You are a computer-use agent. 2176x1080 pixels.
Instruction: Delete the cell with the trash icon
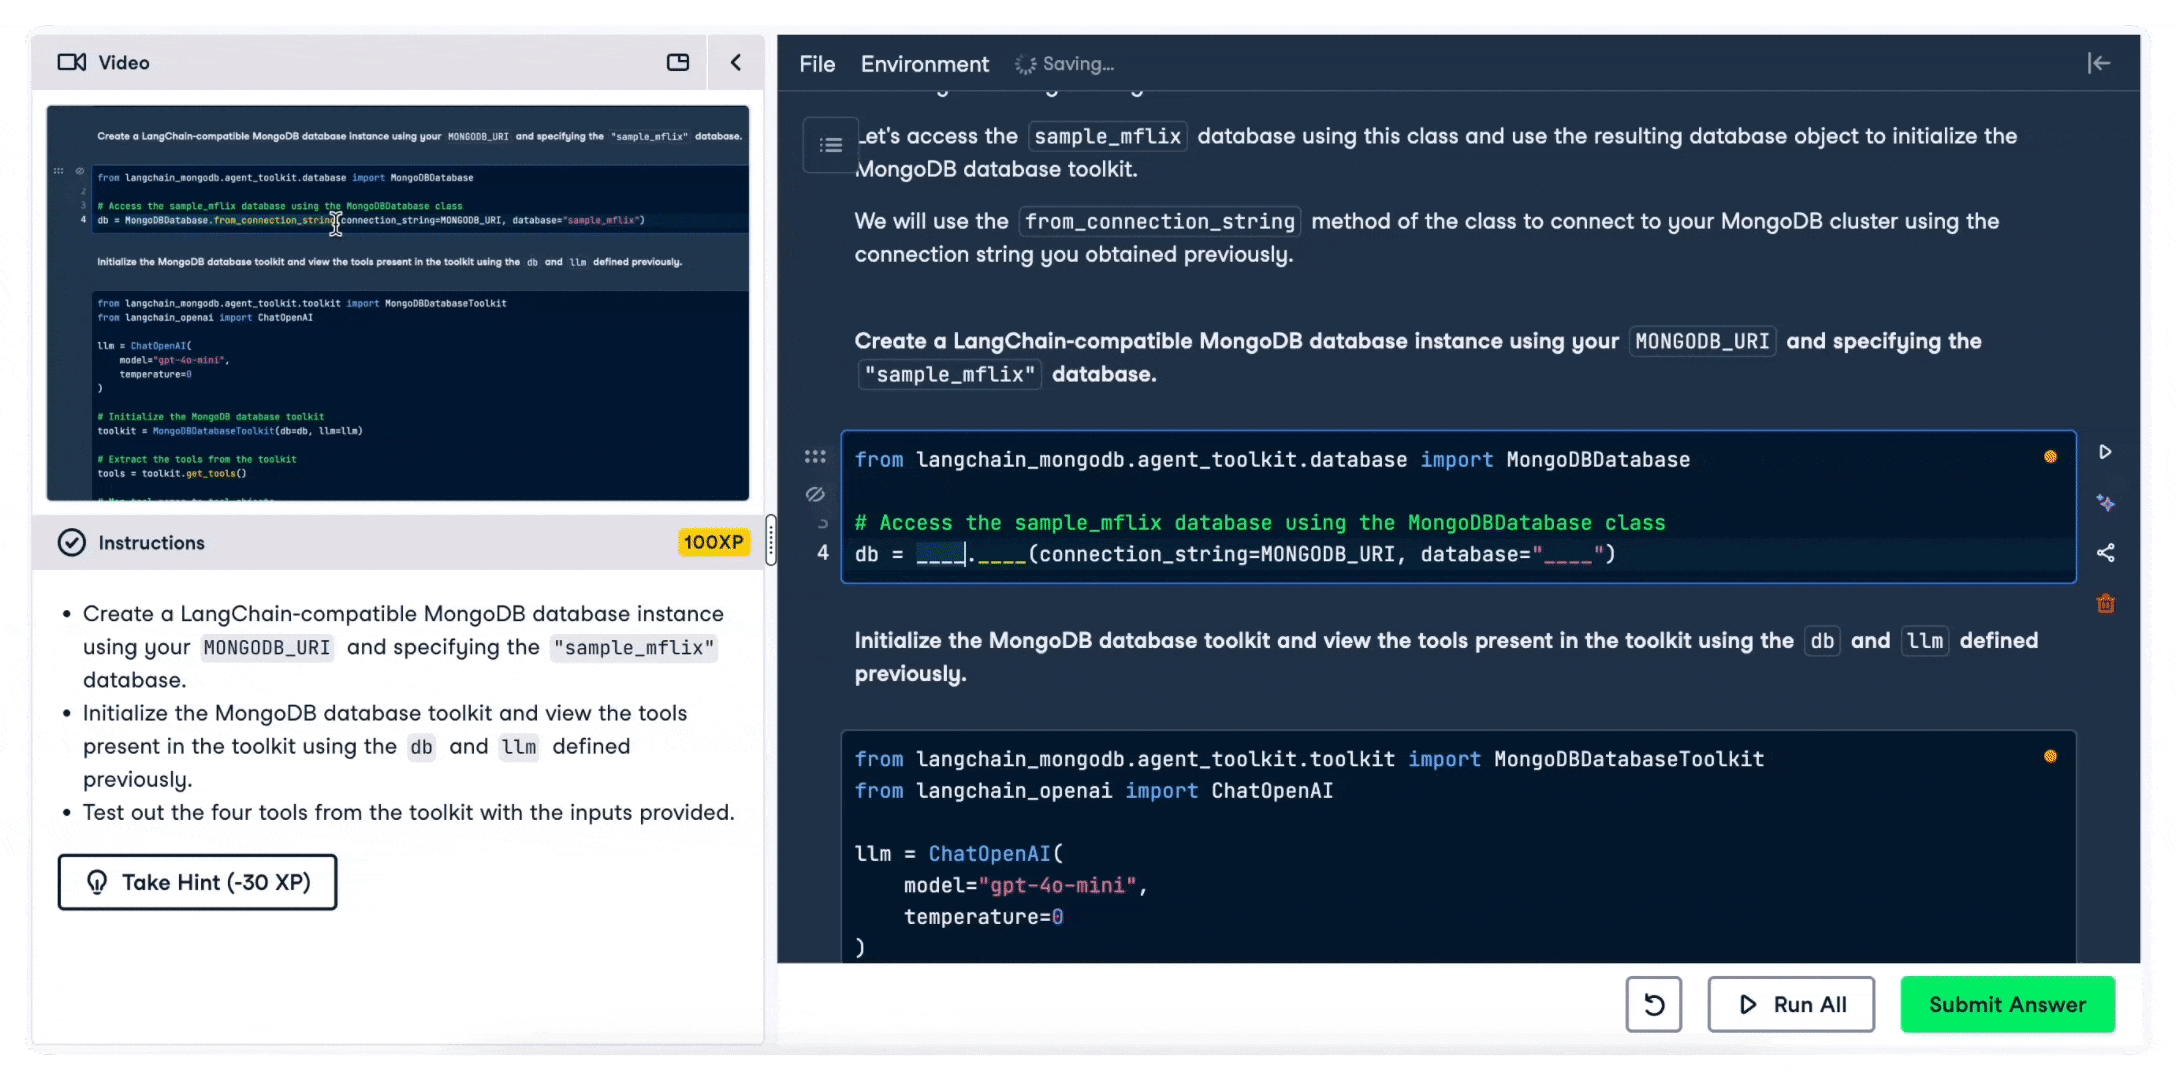[2105, 604]
